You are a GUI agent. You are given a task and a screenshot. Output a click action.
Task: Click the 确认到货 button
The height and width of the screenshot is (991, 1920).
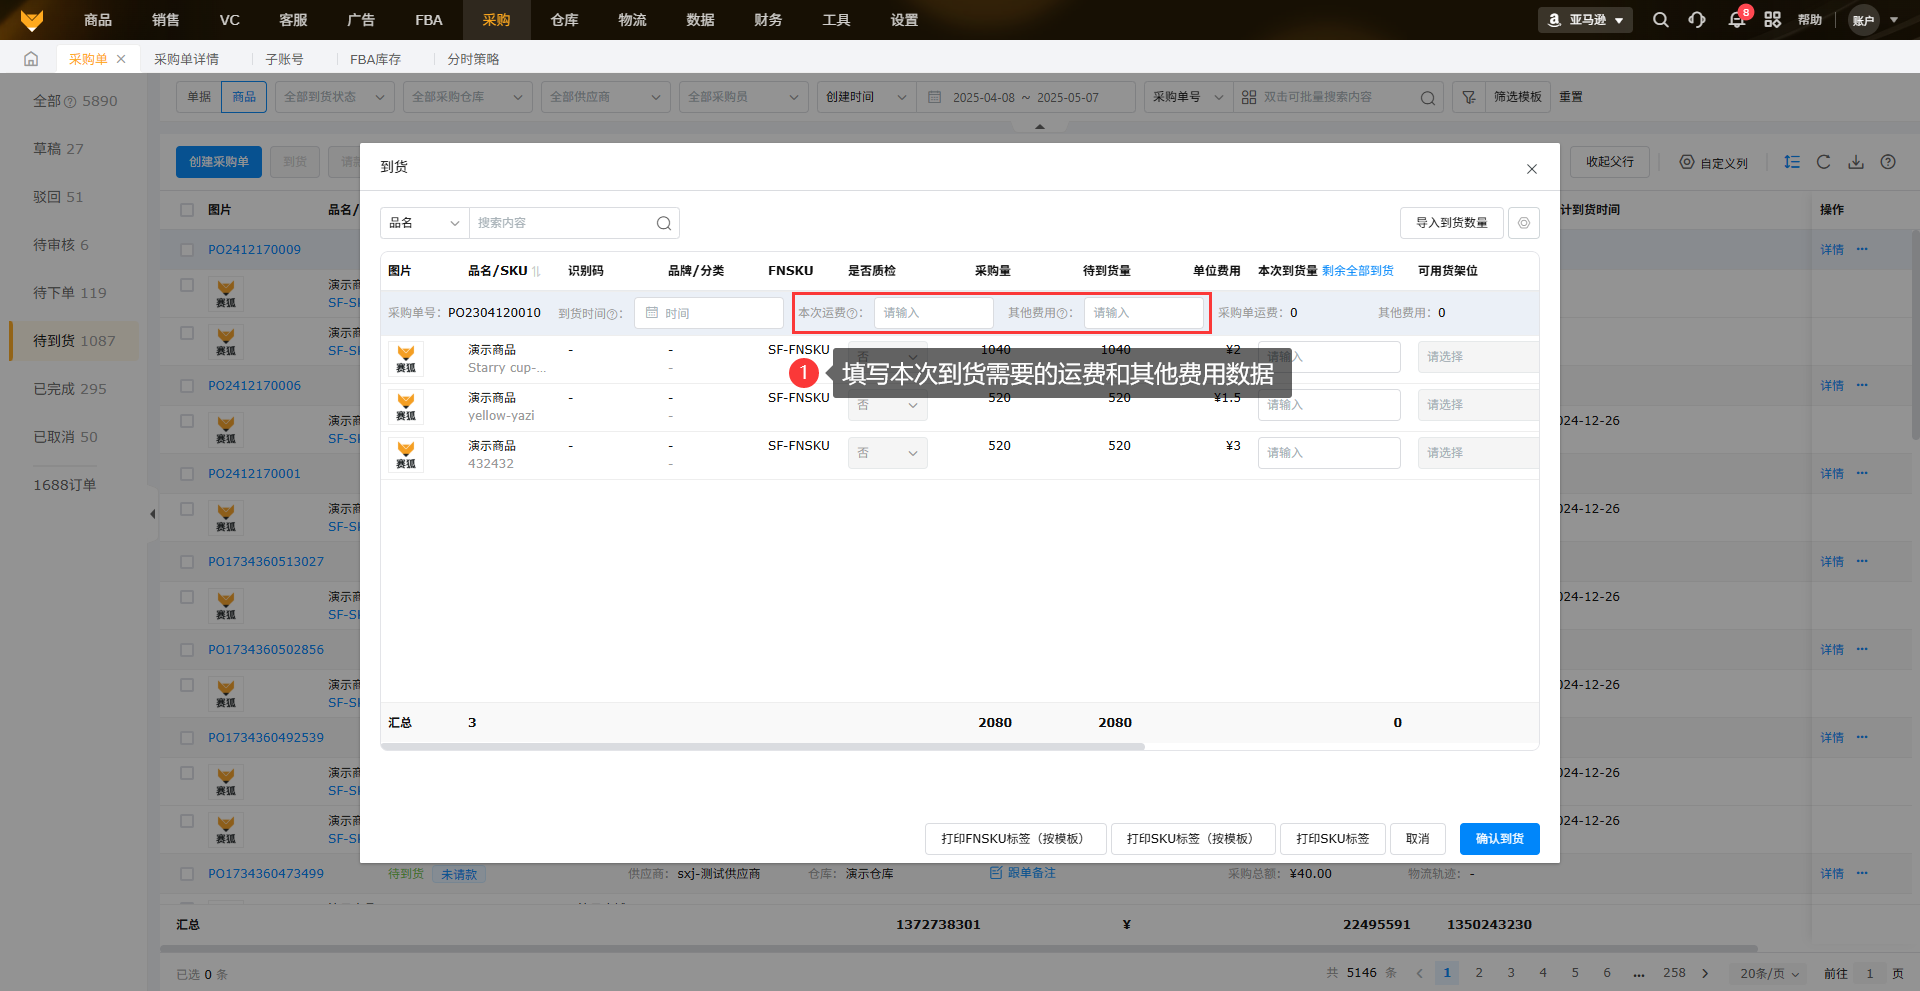tap(1498, 839)
